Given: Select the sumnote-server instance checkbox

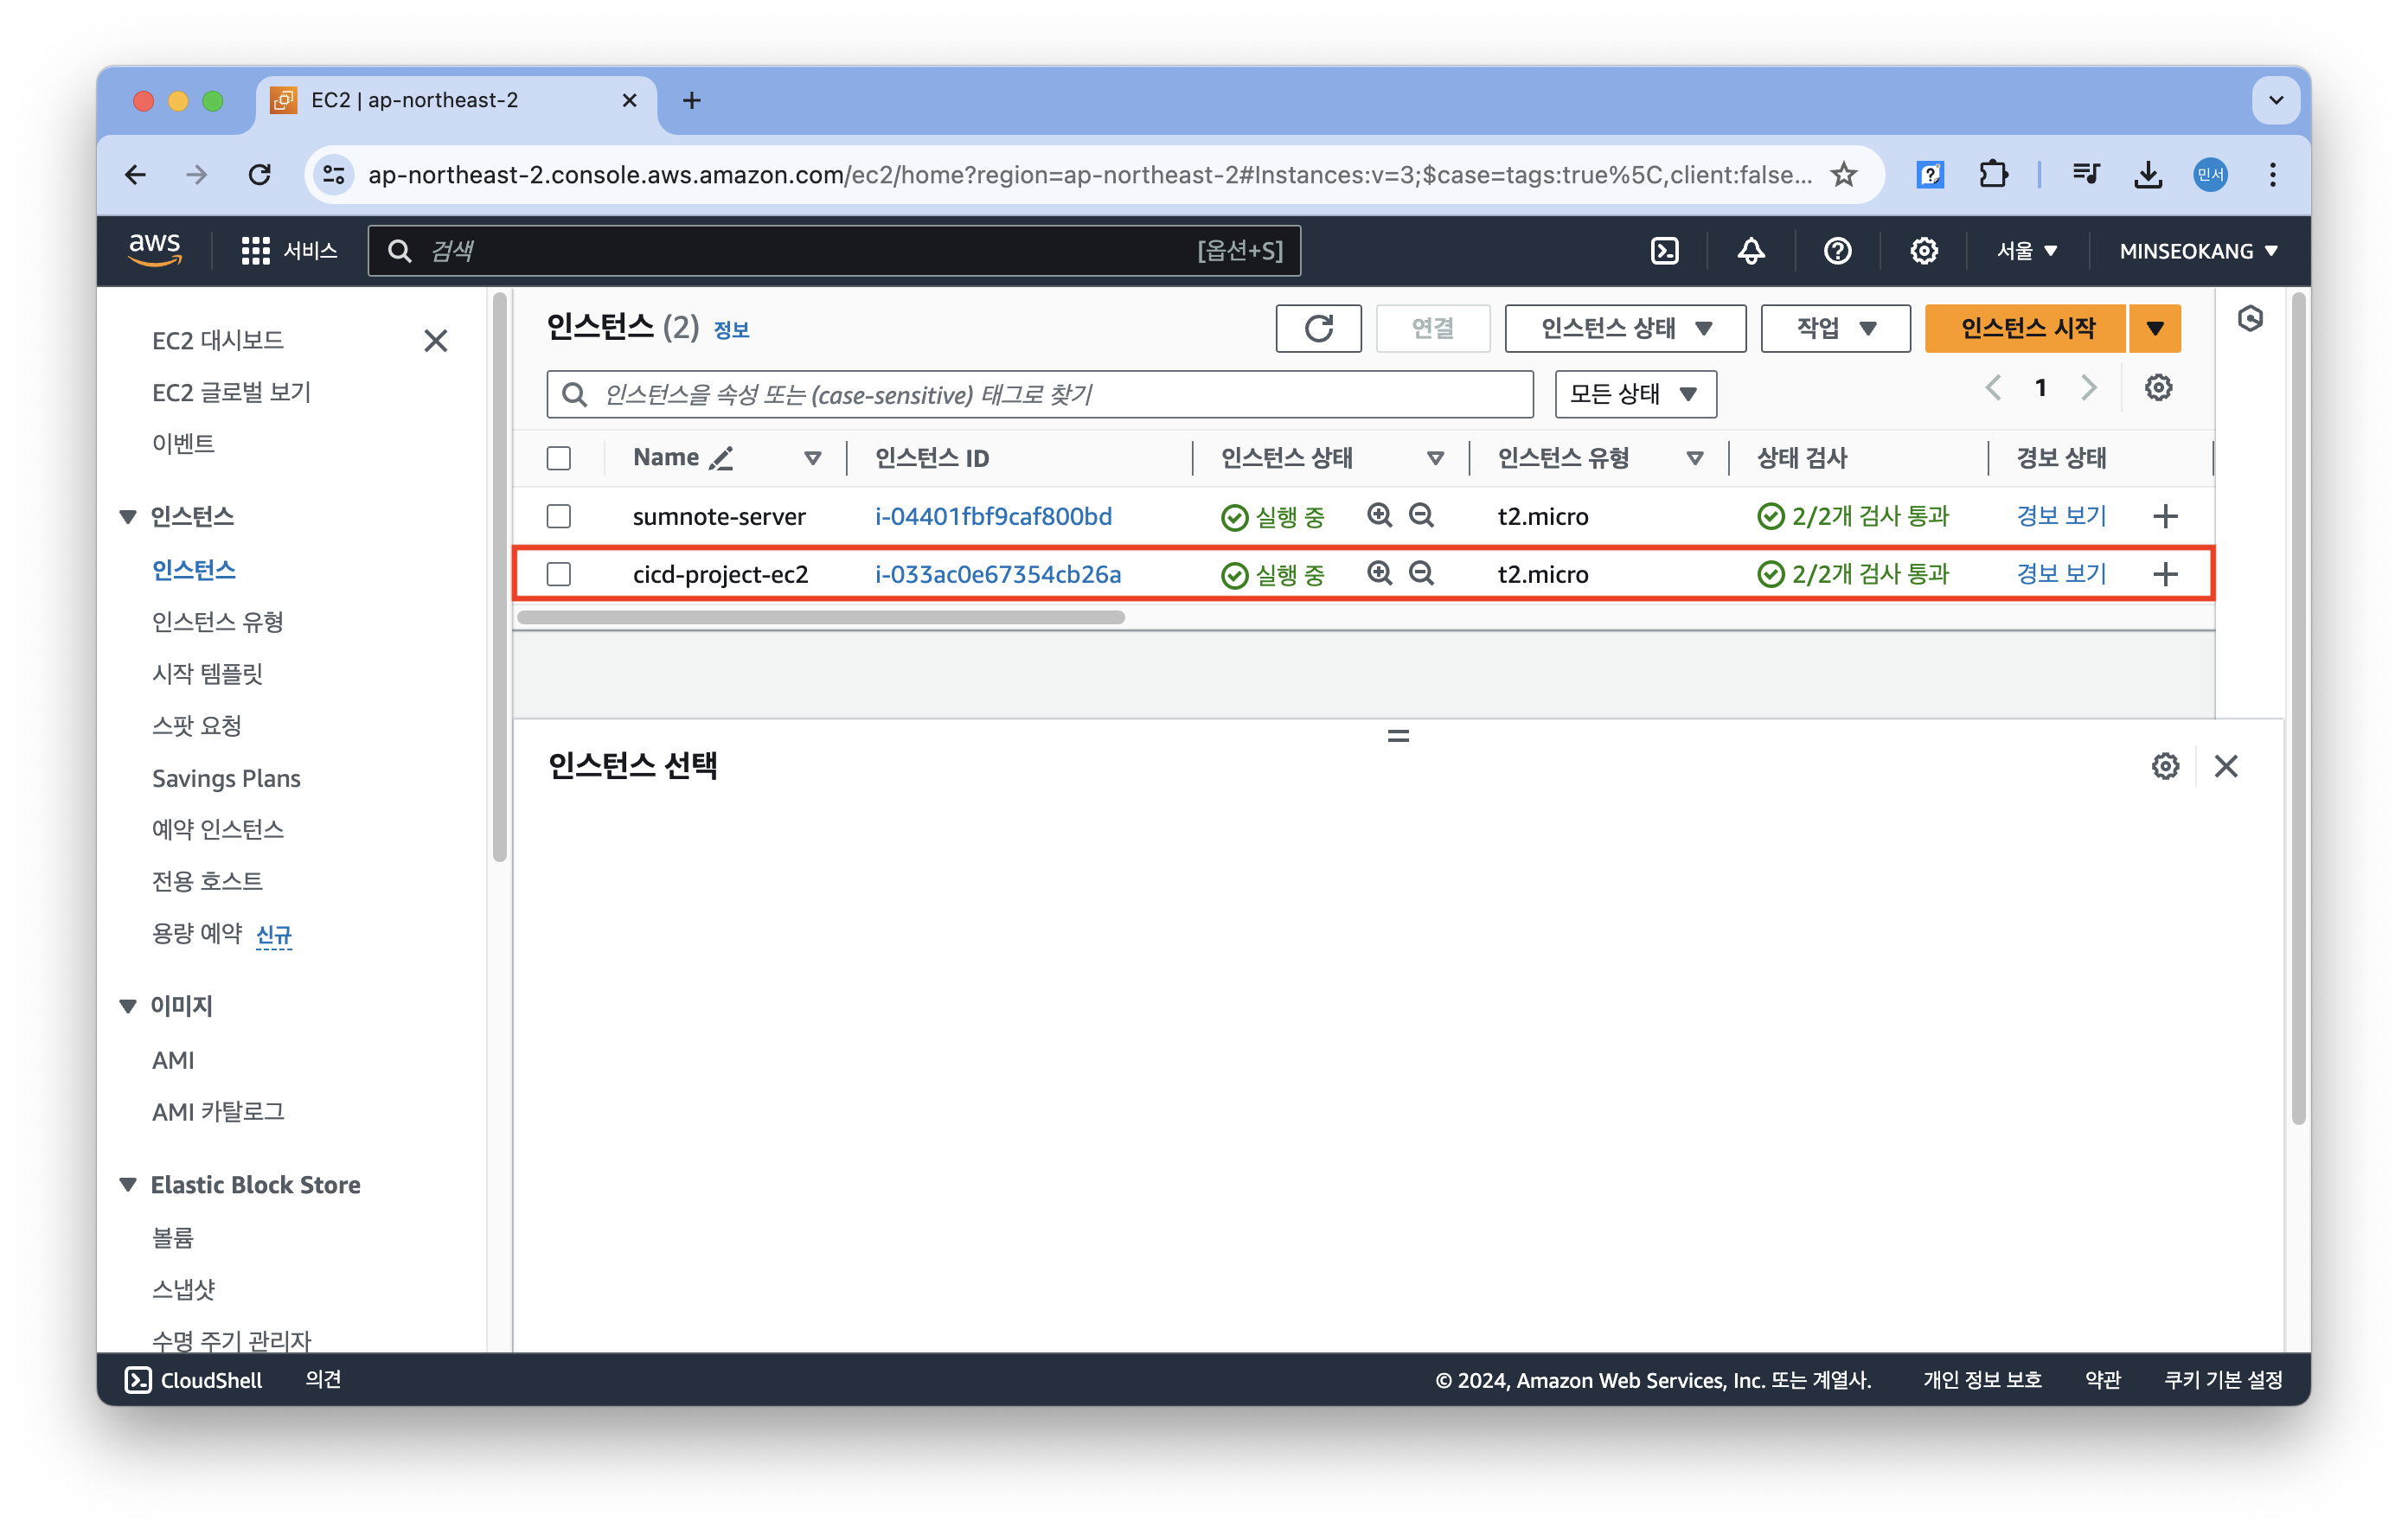Looking at the screenshot, I should coord(559,516).
